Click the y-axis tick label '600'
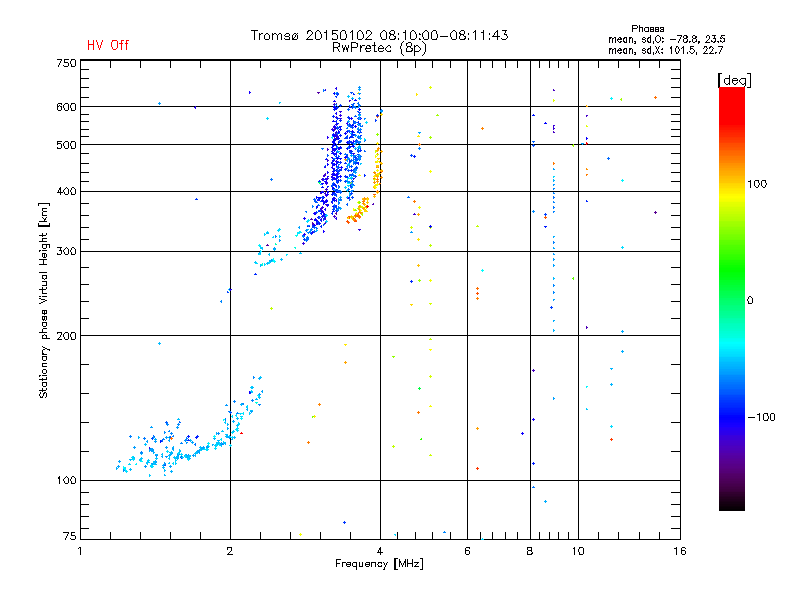This screenshot has width=800, height=600. point(66,107)
